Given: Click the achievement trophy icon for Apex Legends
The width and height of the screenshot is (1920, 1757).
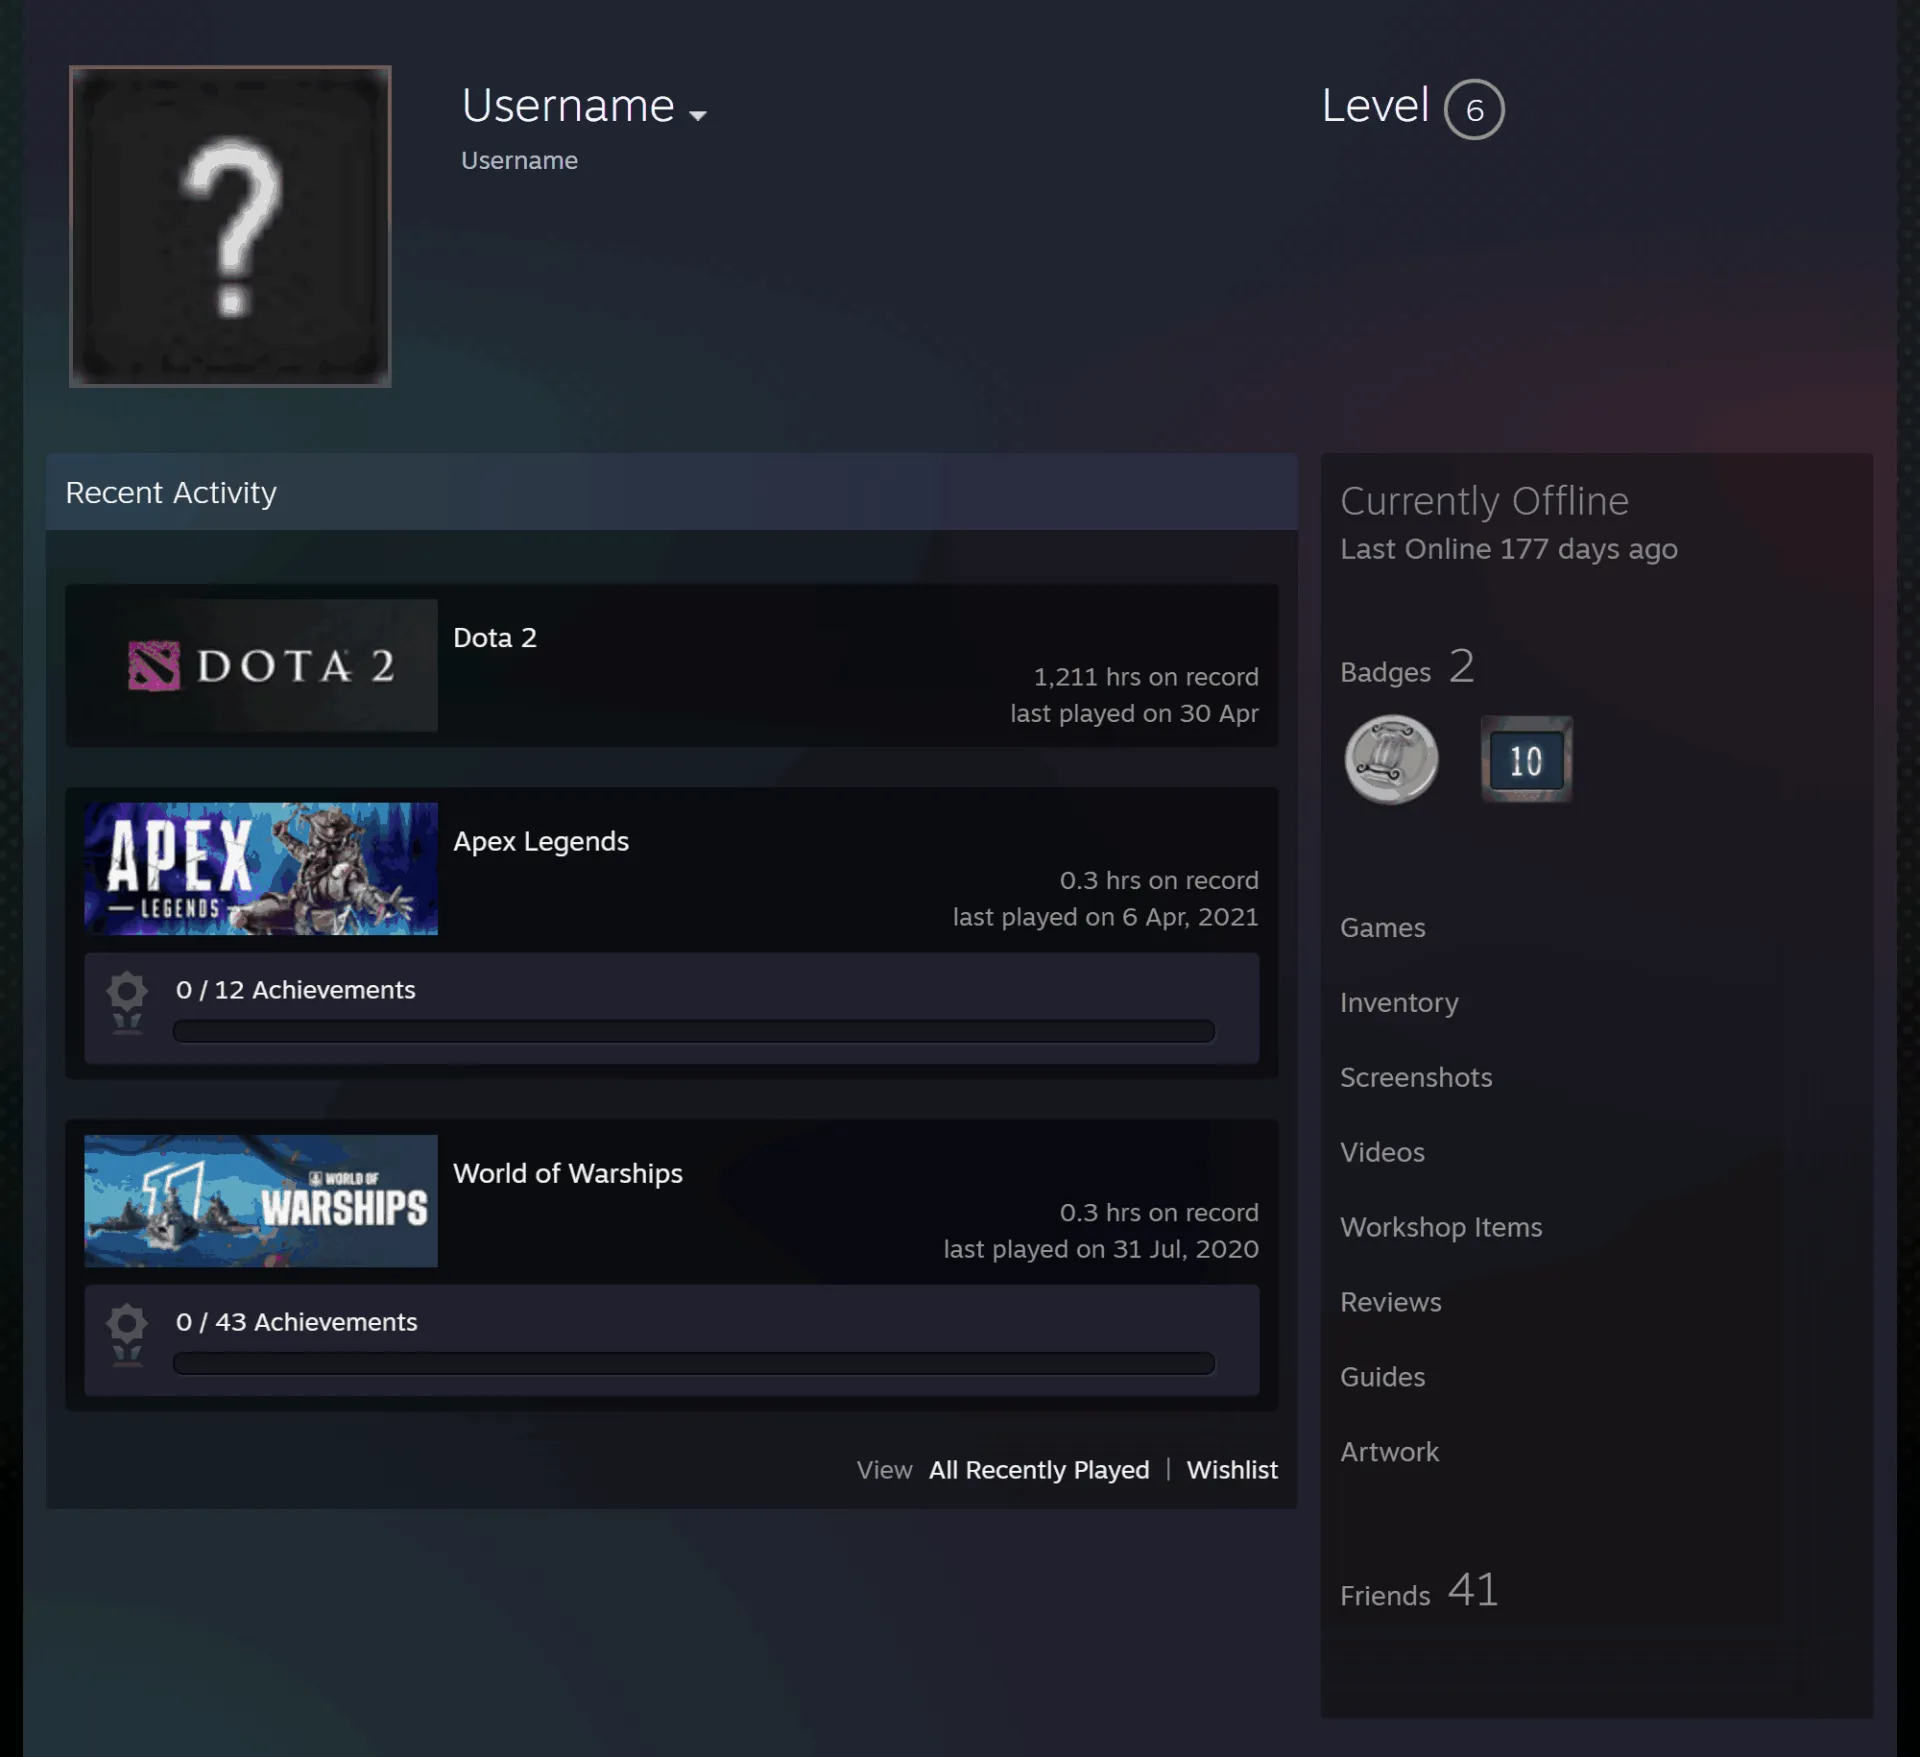Looking at the screenshot, I should pos(127,1003).
